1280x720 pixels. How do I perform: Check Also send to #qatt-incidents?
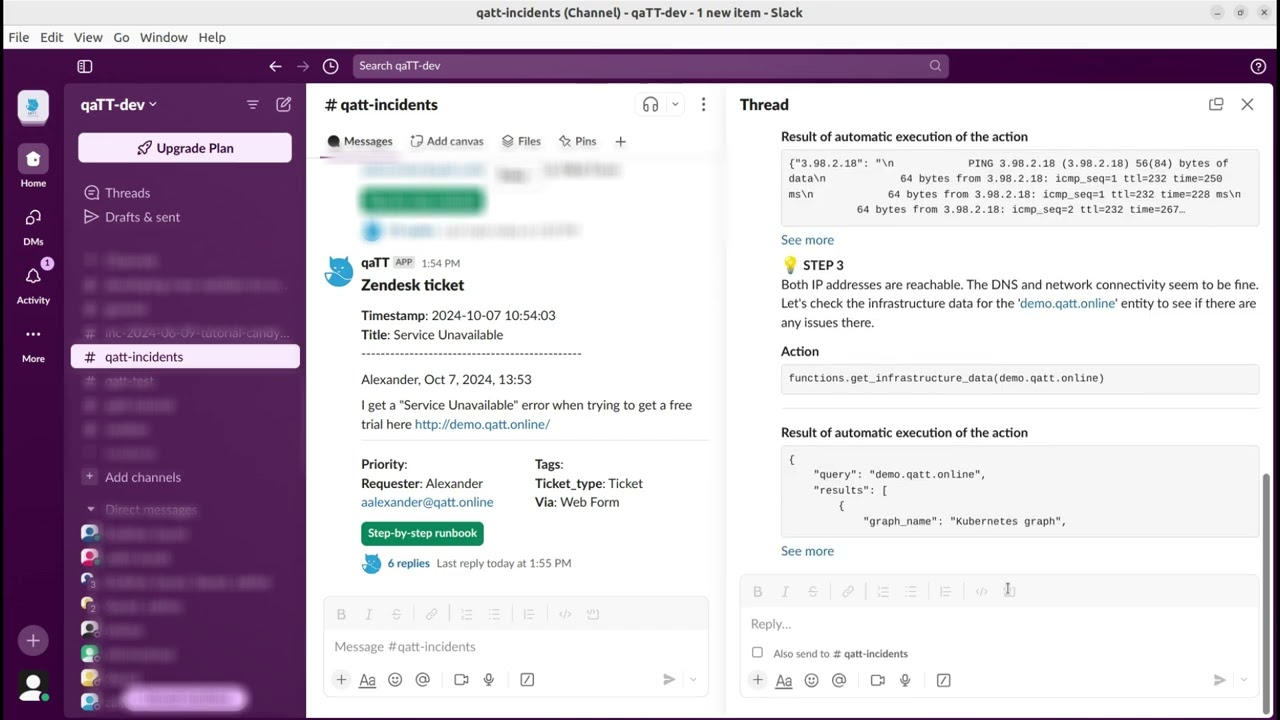click(x=757, y=653)
